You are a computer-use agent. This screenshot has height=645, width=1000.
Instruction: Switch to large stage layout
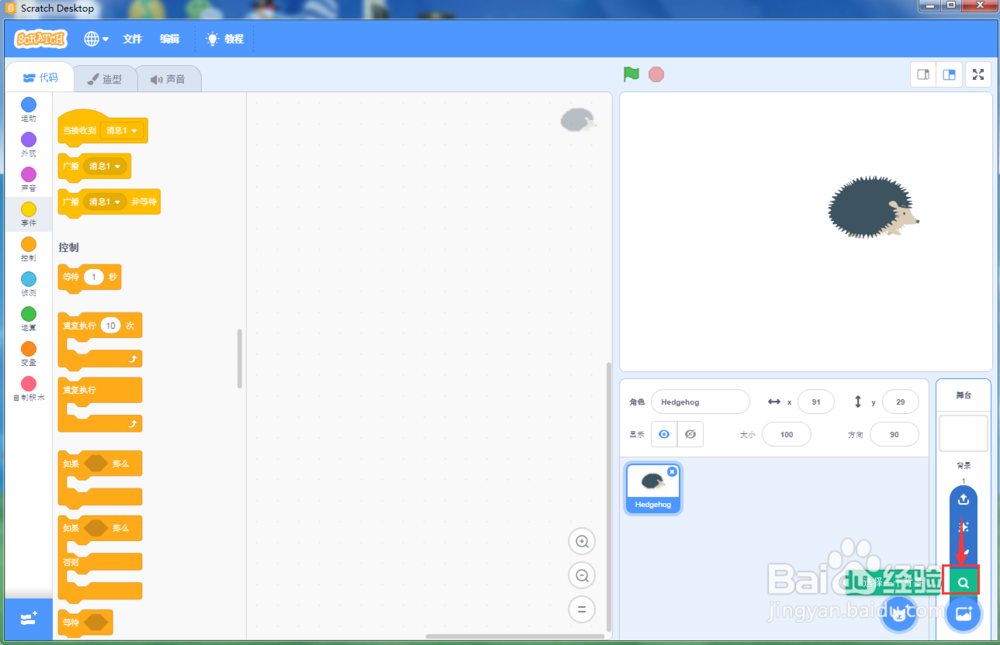[949, 75]
